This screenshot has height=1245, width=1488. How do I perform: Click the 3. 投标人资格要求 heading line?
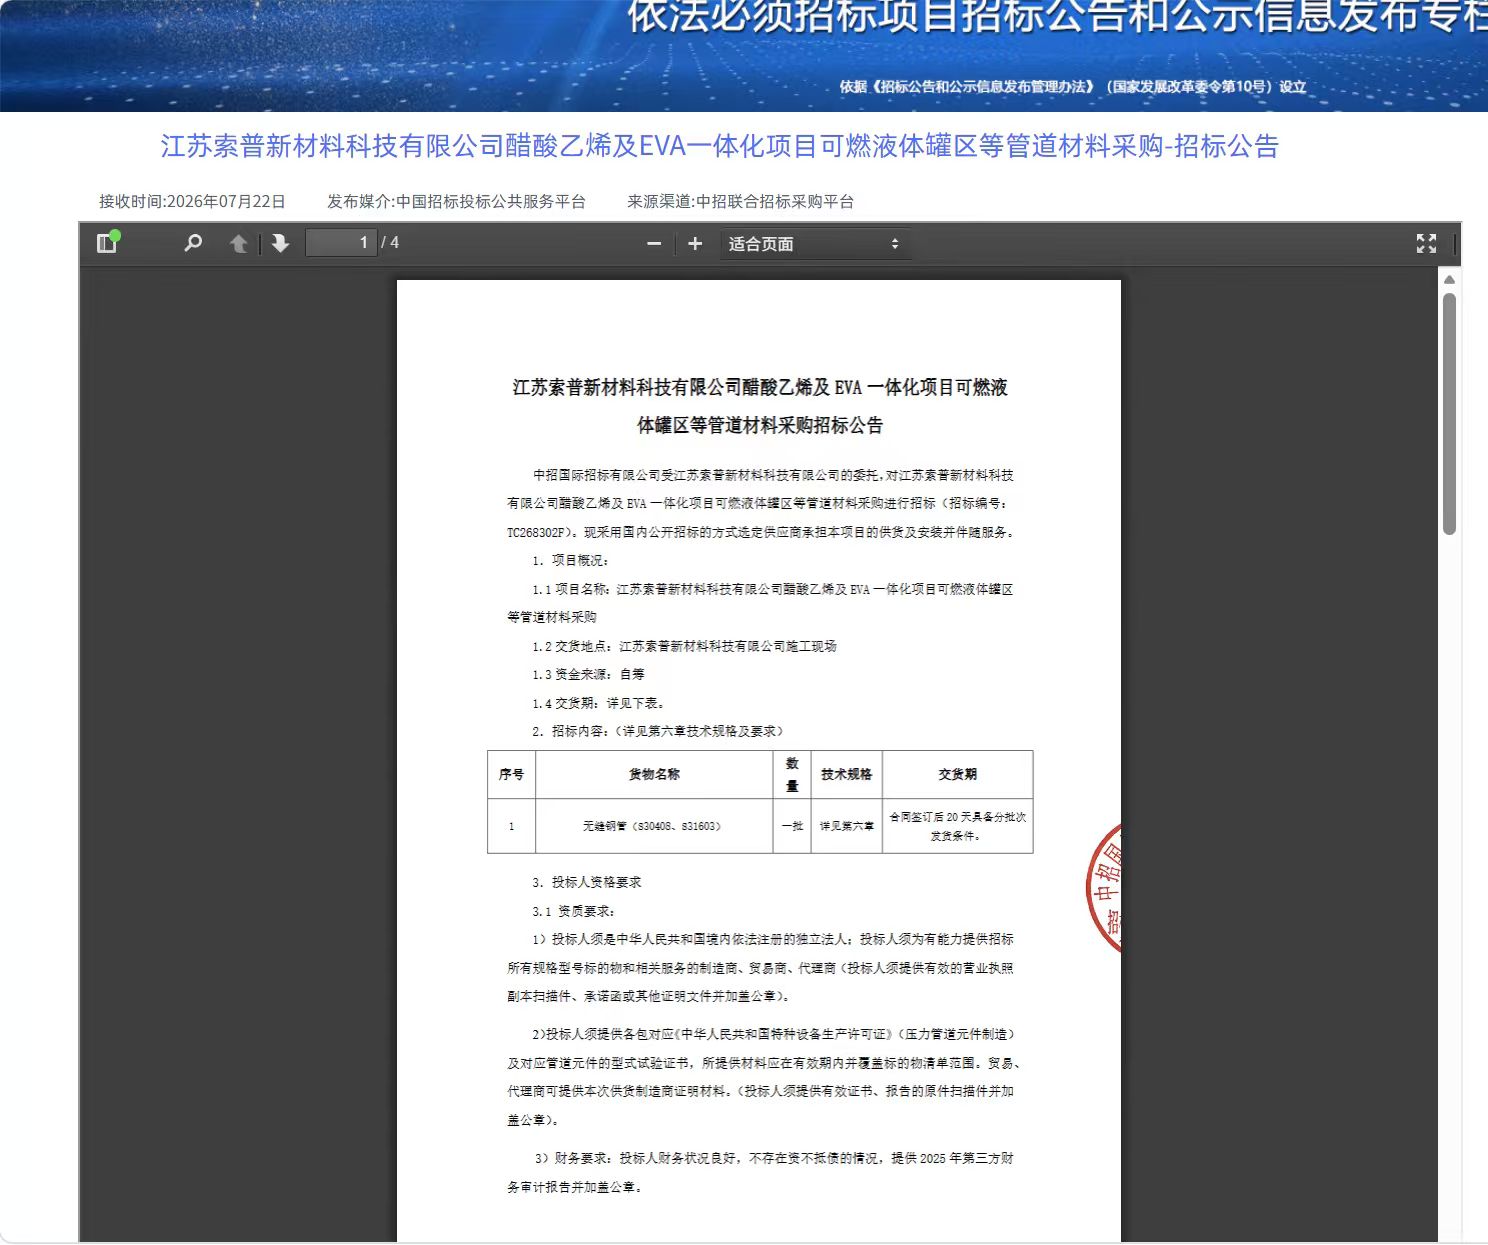(587, 882)
